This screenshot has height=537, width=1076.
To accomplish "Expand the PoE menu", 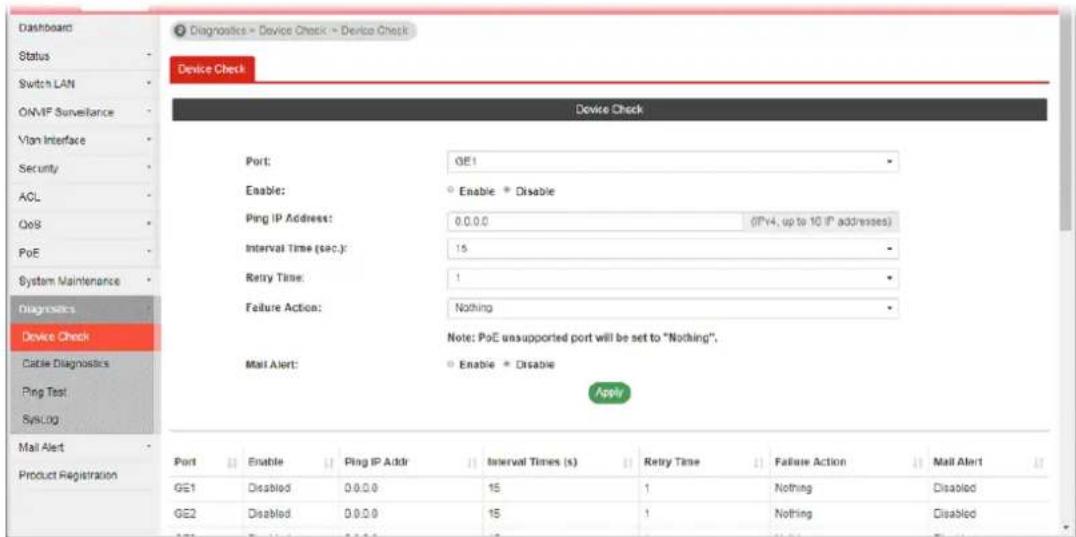I will [x=86, y=252].
